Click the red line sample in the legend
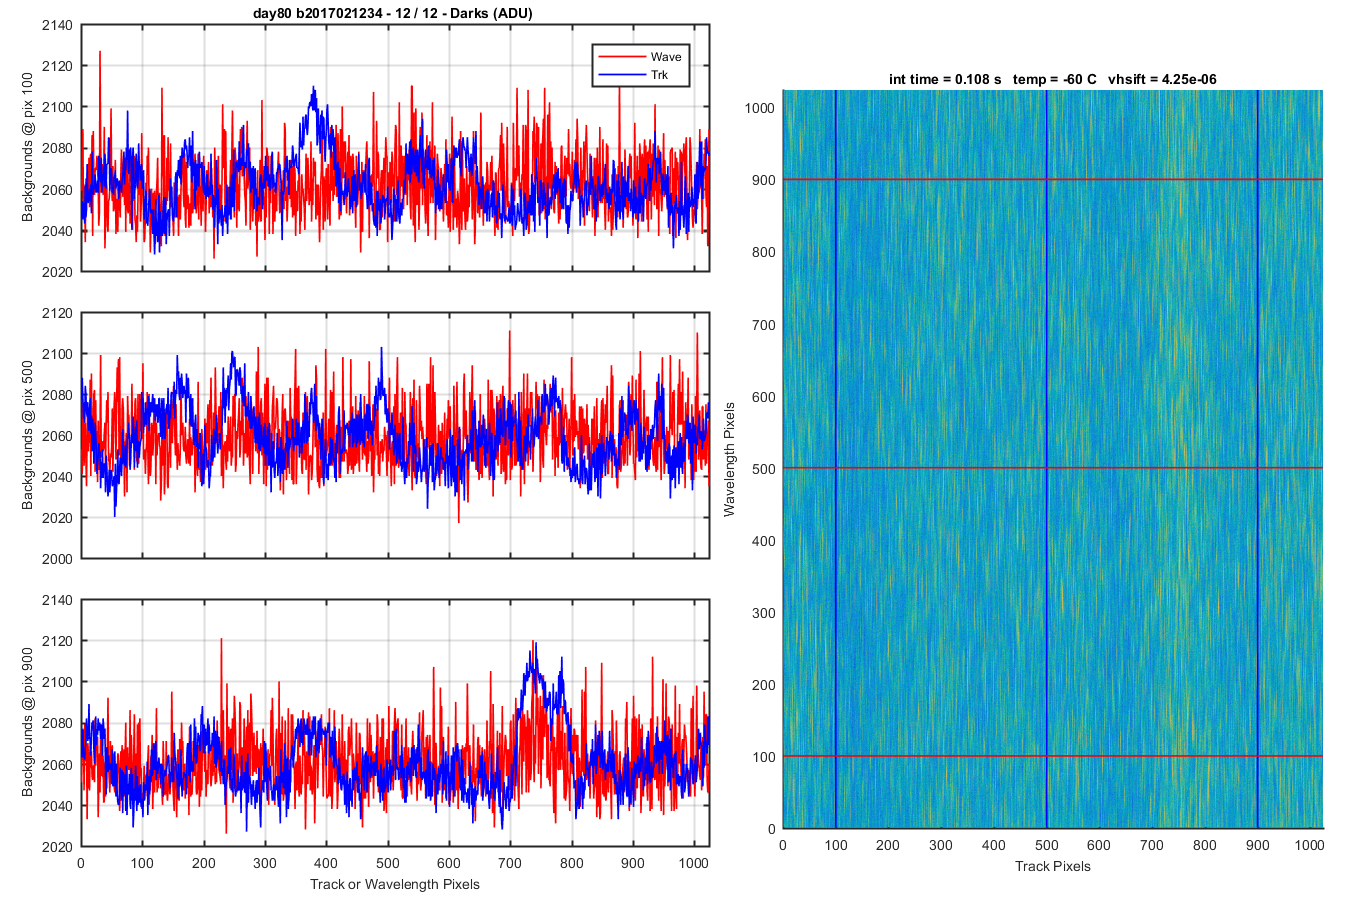The width and height of the screenshot is (1350, 900). tap(621, 57)
